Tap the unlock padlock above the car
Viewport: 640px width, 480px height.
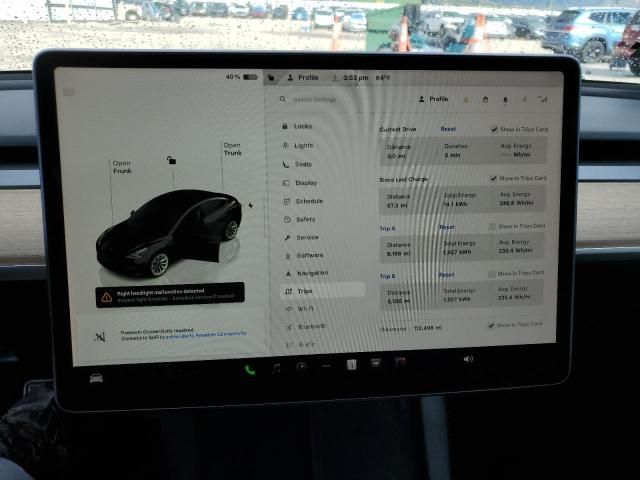172,160
